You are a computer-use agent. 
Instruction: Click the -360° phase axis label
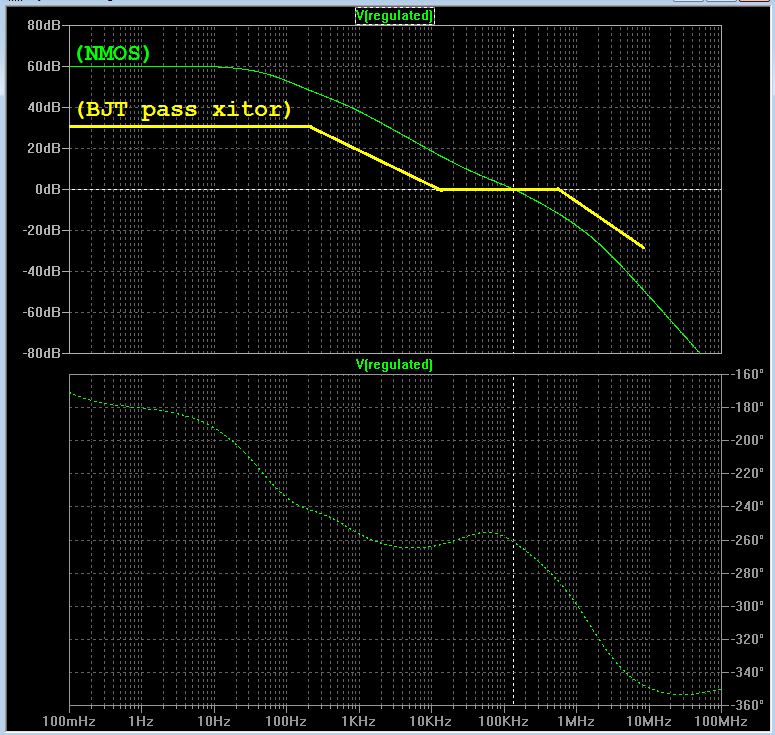point(747,705)
